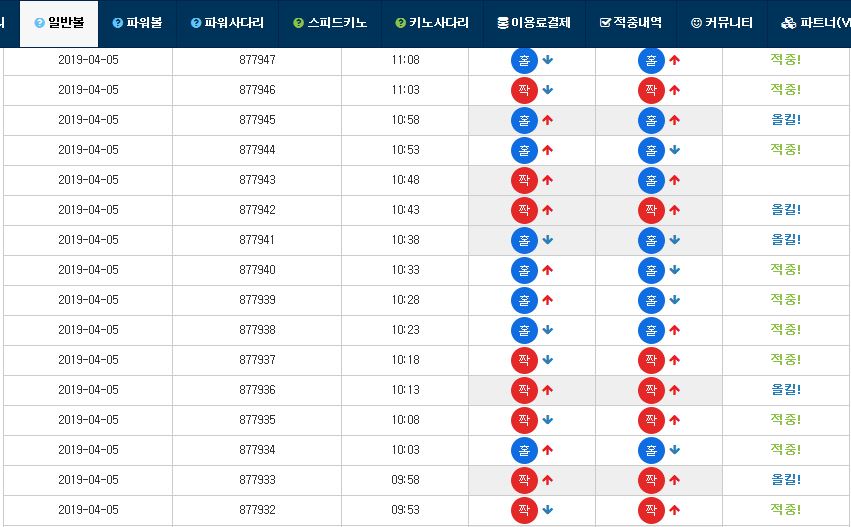This screenshot has width=851, height=527.
Task: Click the red 짝 circle in row 877943
Action: point(524,180)
